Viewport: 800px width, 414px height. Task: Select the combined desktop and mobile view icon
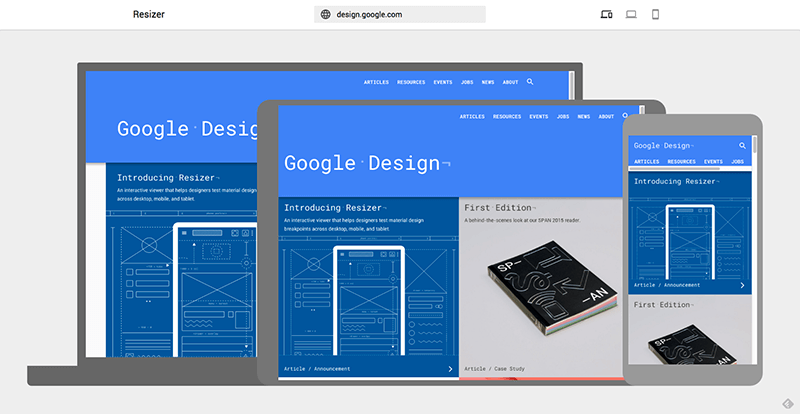(606, 14)
